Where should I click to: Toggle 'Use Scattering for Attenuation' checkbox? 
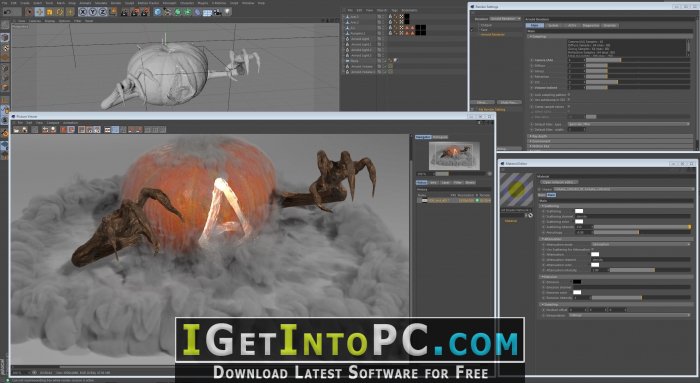click(592, 250)
